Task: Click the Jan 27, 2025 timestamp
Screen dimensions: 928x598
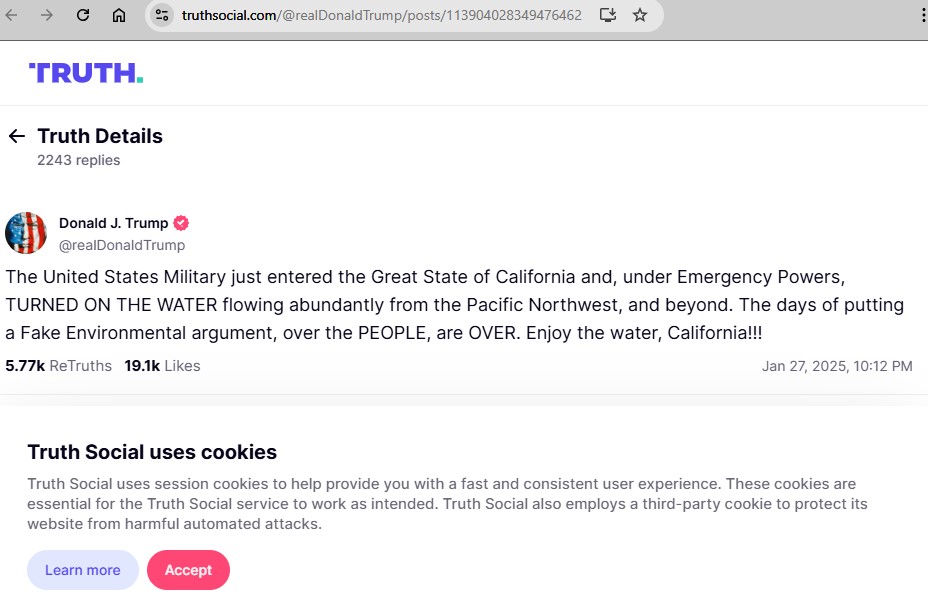Action: click(836, 366)
